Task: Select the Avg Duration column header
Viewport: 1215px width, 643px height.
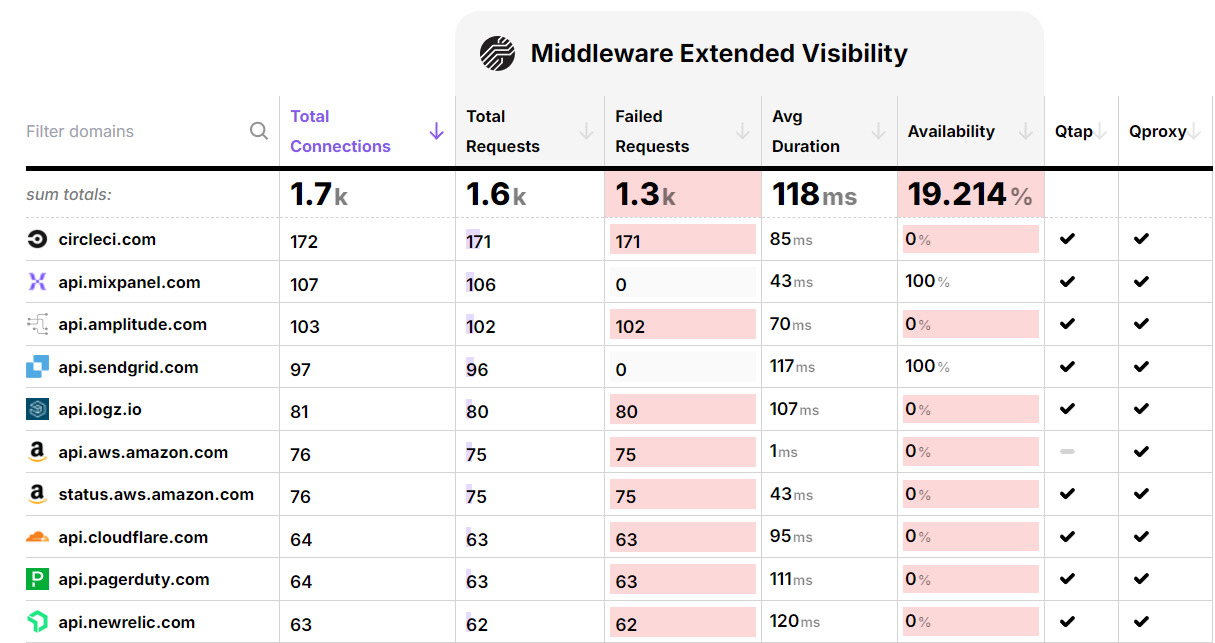Action: (x=805, y=131)
